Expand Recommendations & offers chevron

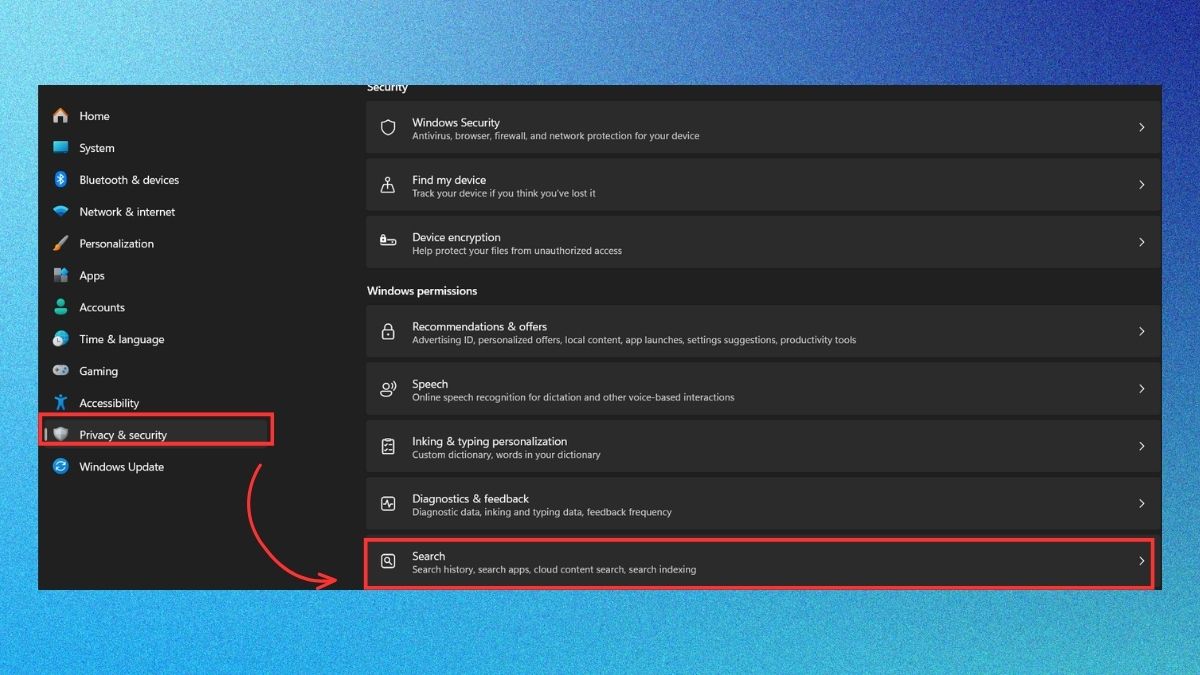1141,332
